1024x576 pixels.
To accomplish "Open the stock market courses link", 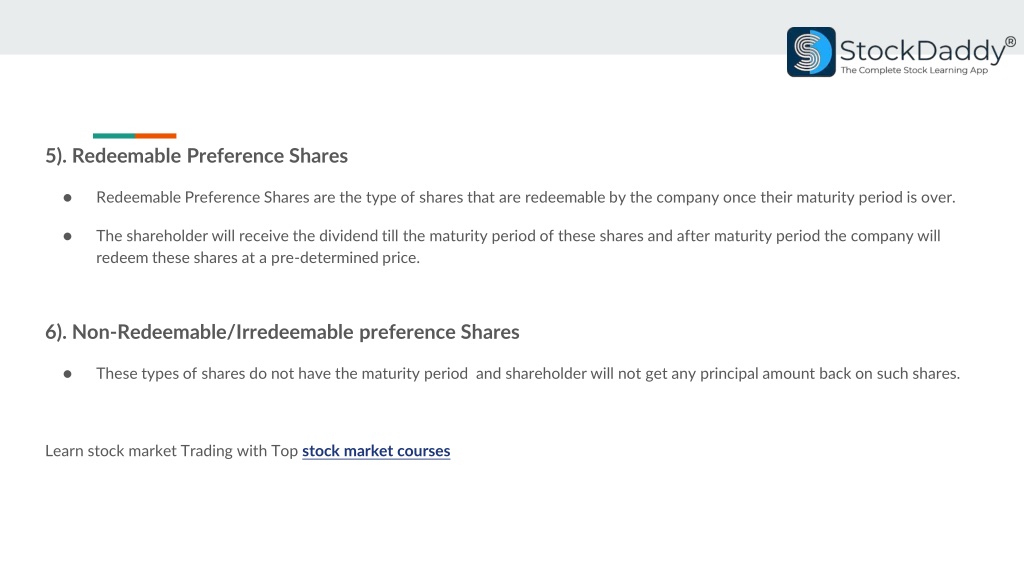I will tap(376, 451).
